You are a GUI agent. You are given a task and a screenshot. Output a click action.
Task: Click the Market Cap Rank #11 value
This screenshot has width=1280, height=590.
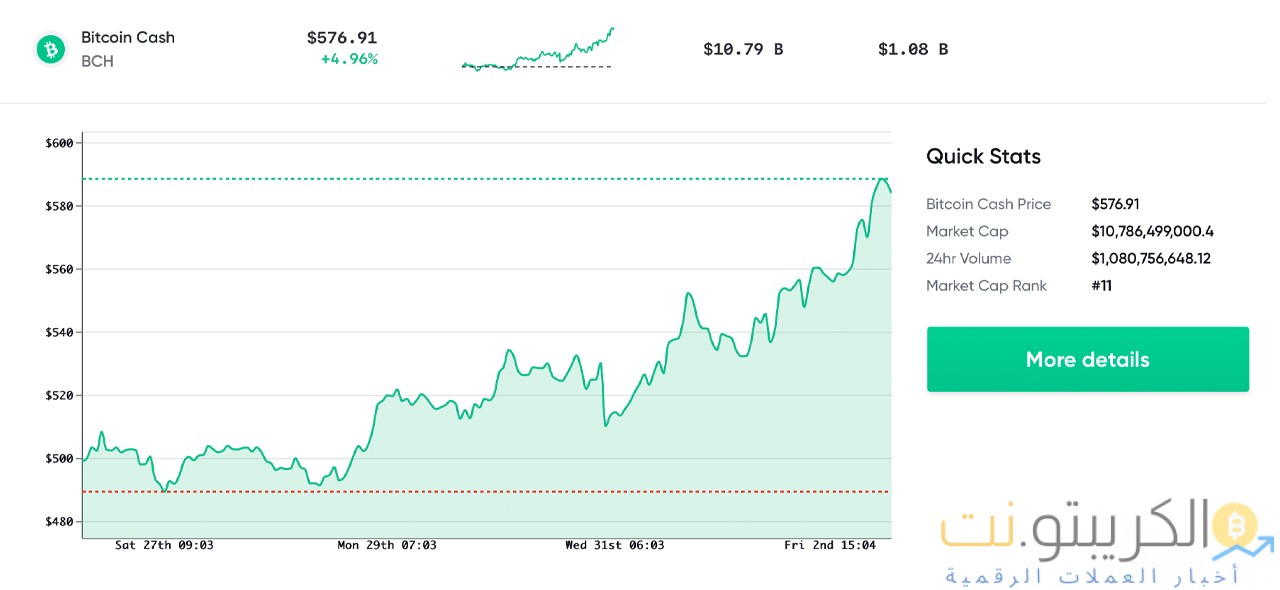(1101, 285)
